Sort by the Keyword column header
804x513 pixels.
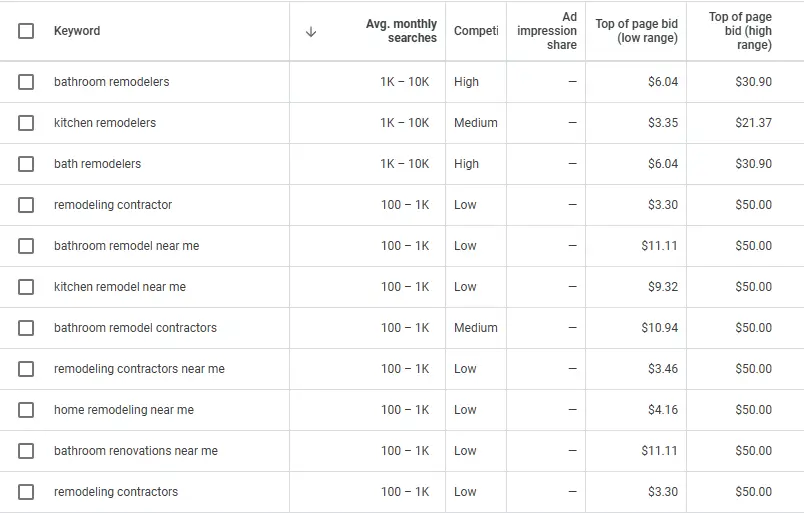[77, 31]
